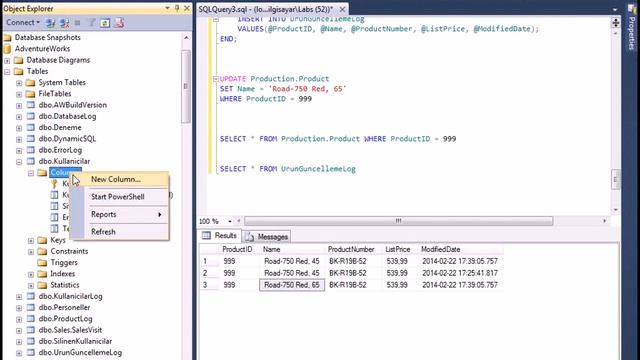Viewport: 640px width, 360px height.
Task: Expand the Keys folder under Kullanicilar
Action: point(31,240)
